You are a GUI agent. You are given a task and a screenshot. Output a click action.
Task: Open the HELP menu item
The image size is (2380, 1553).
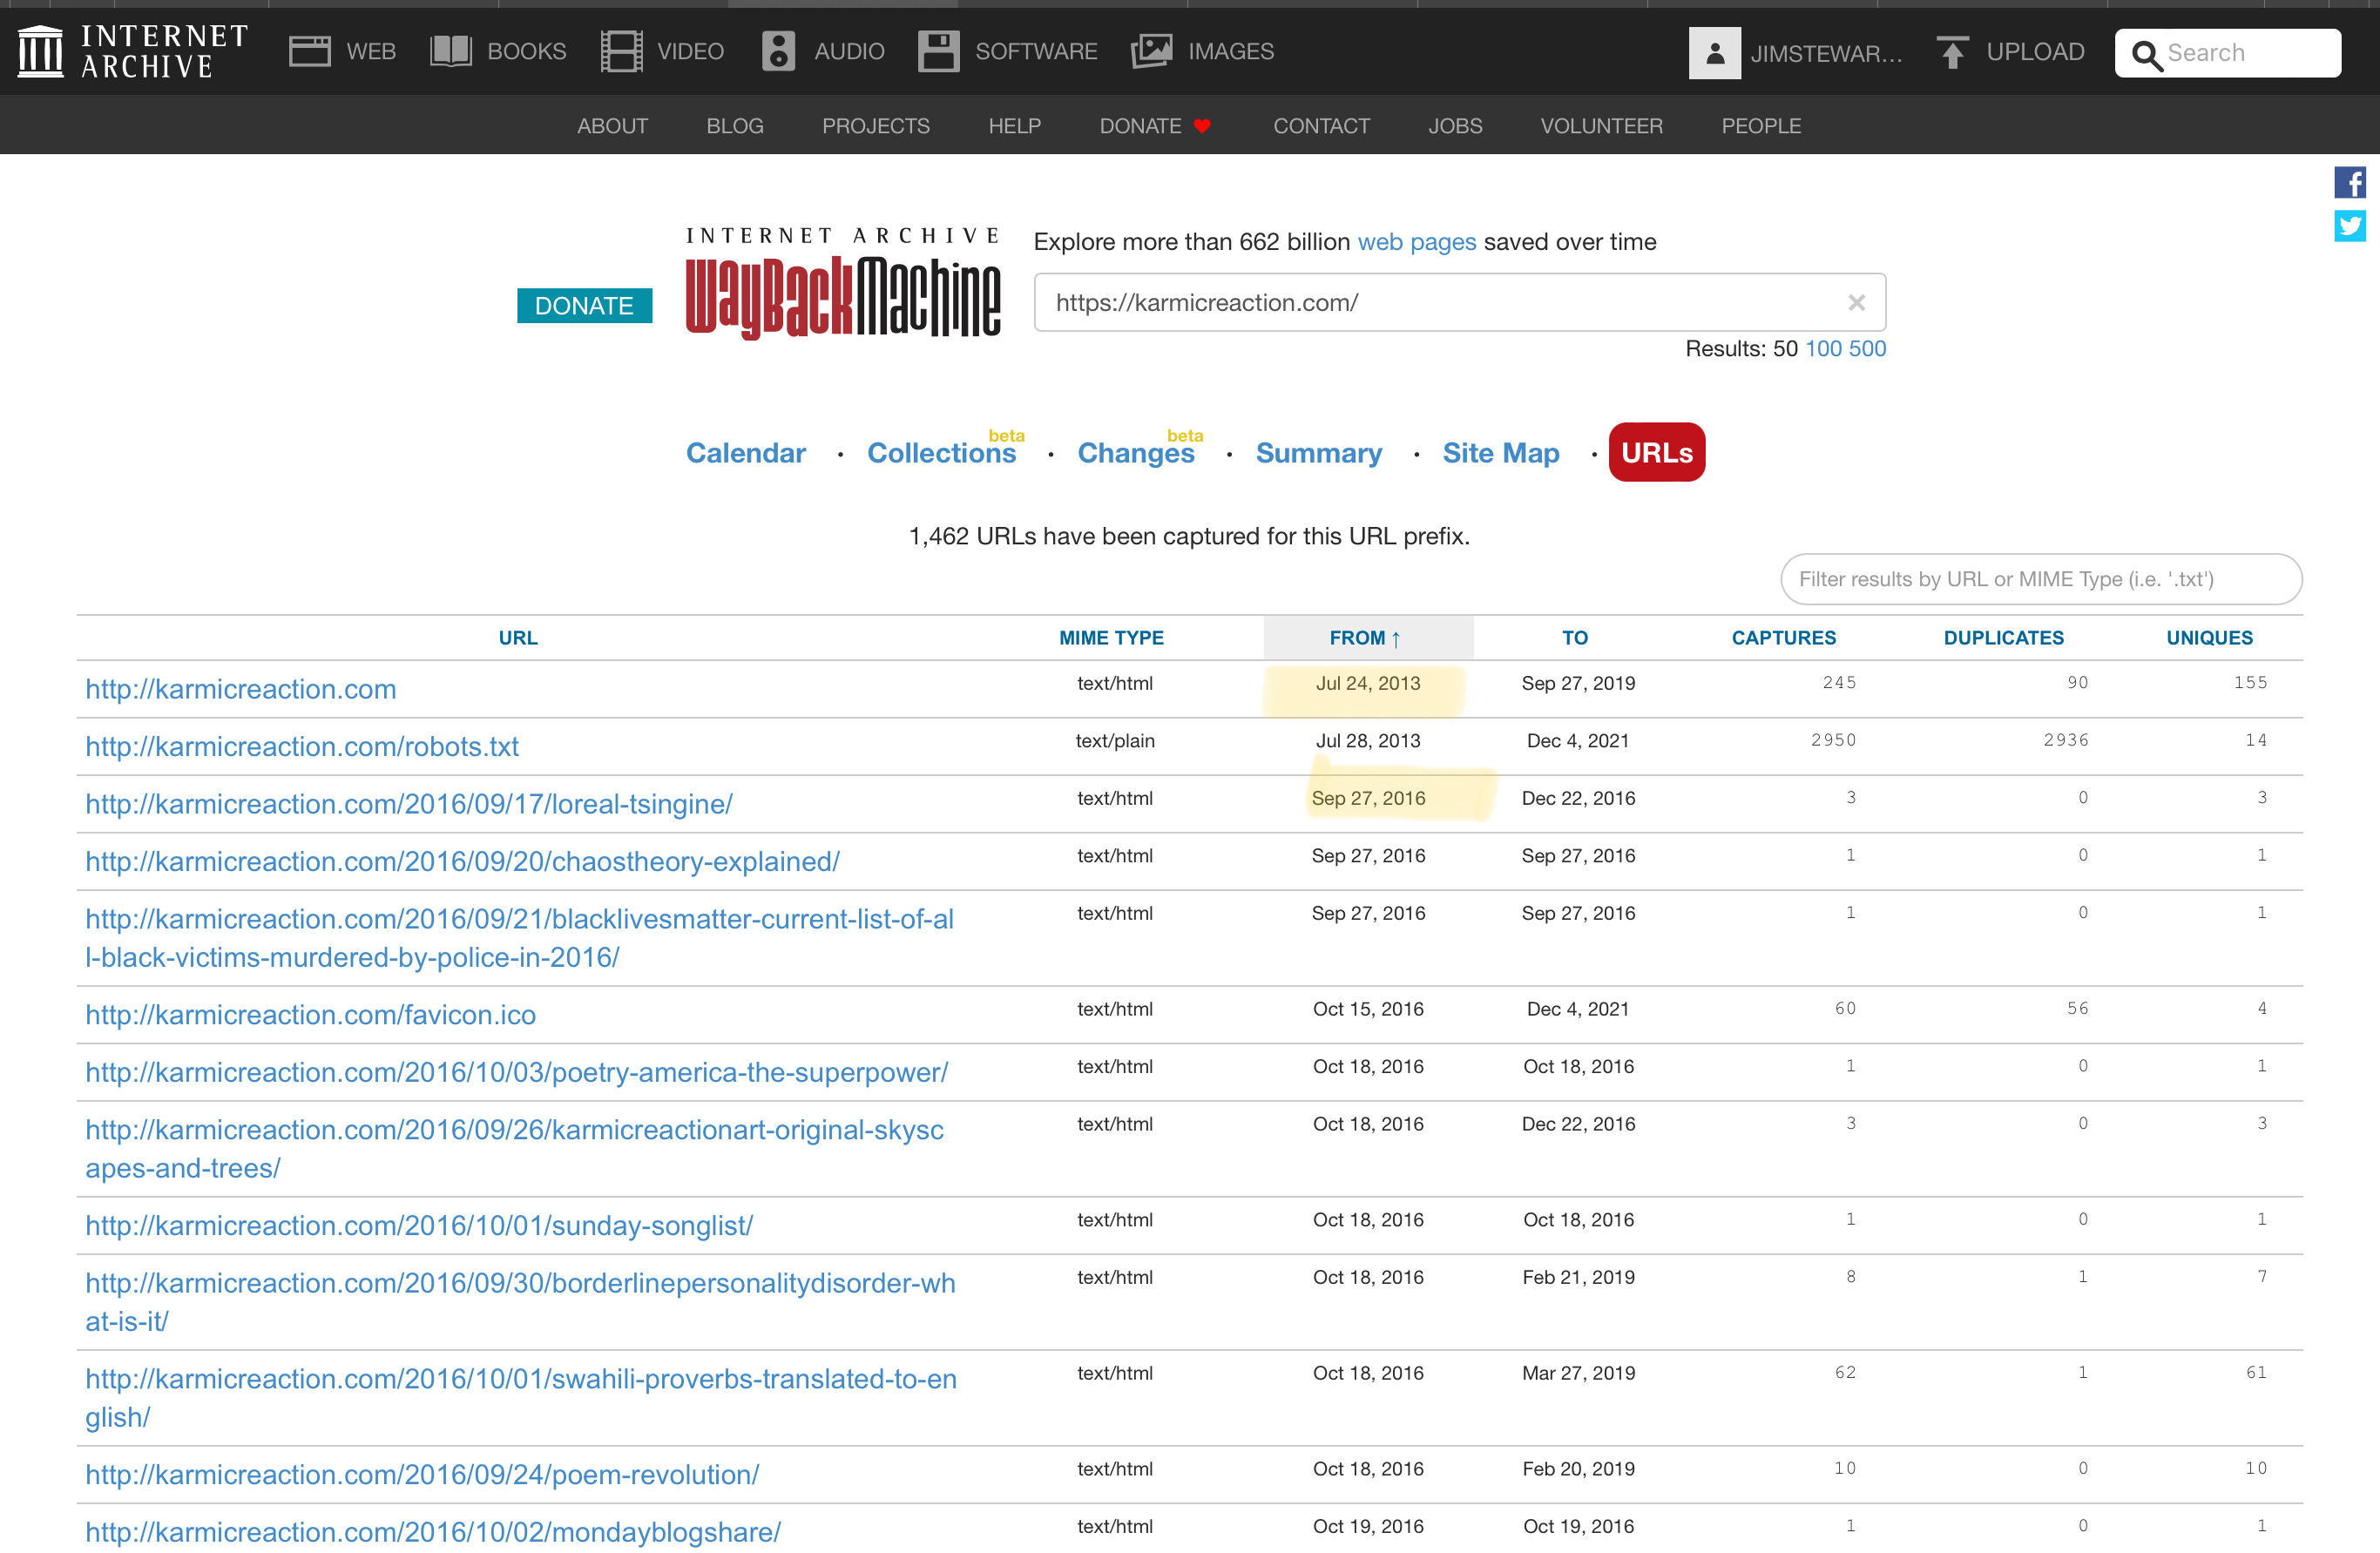[1015, 126]
